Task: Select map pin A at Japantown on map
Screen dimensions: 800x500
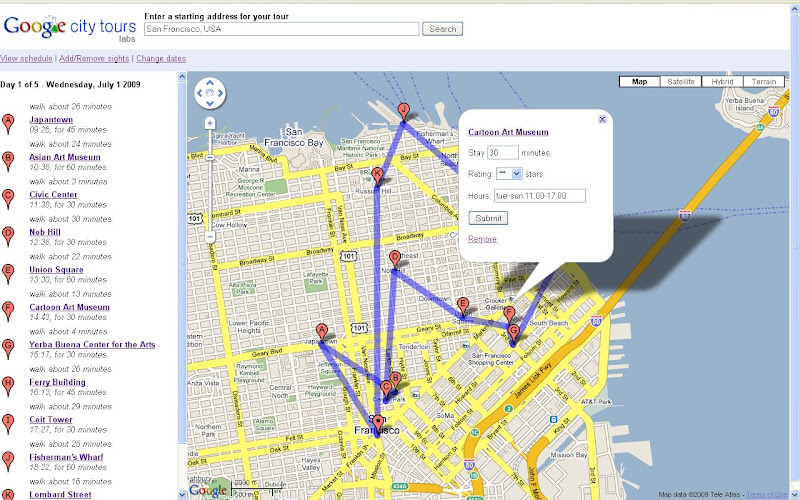Action: click(x=321, y=333)
